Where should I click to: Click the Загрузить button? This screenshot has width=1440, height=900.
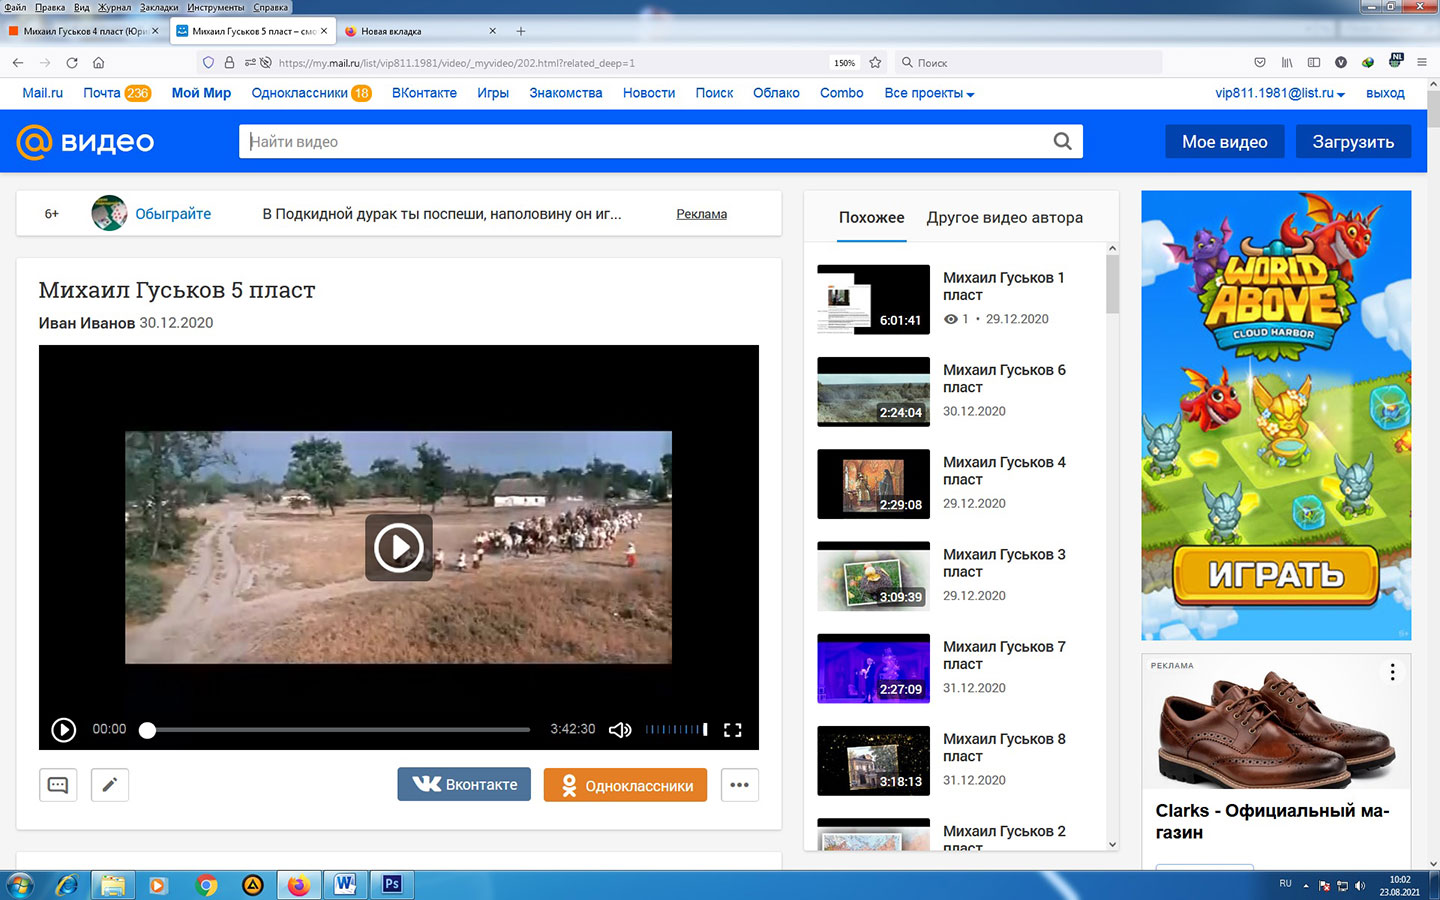coord(1352,142)
